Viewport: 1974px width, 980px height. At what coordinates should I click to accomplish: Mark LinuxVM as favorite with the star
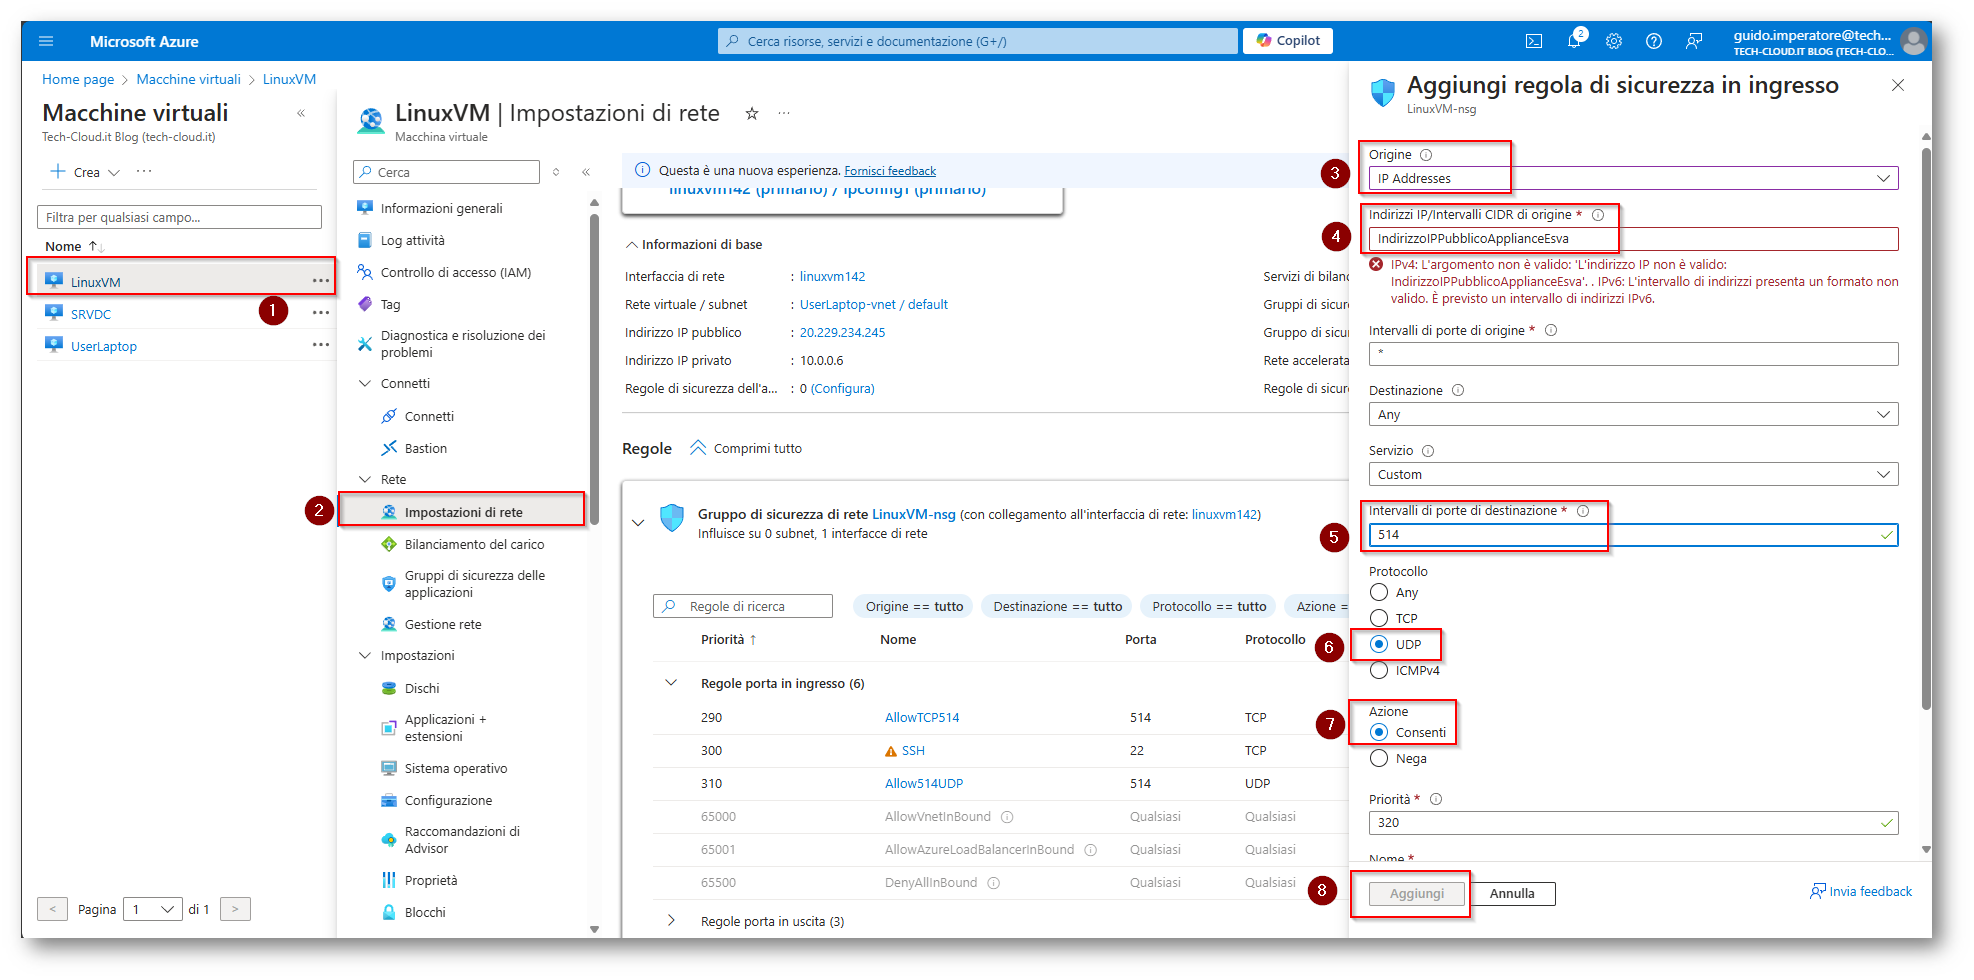pos(752,114)
